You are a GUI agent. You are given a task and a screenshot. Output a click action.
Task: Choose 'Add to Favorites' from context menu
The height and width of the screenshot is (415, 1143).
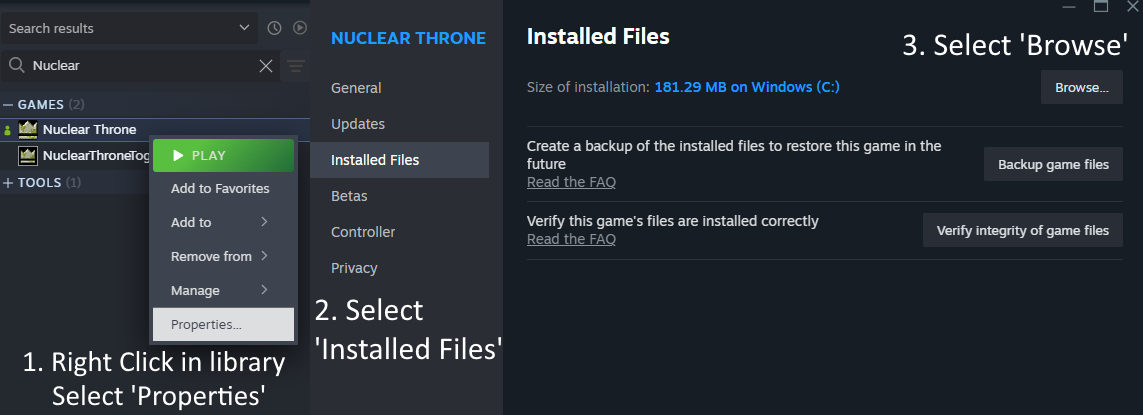pos(220,188)
